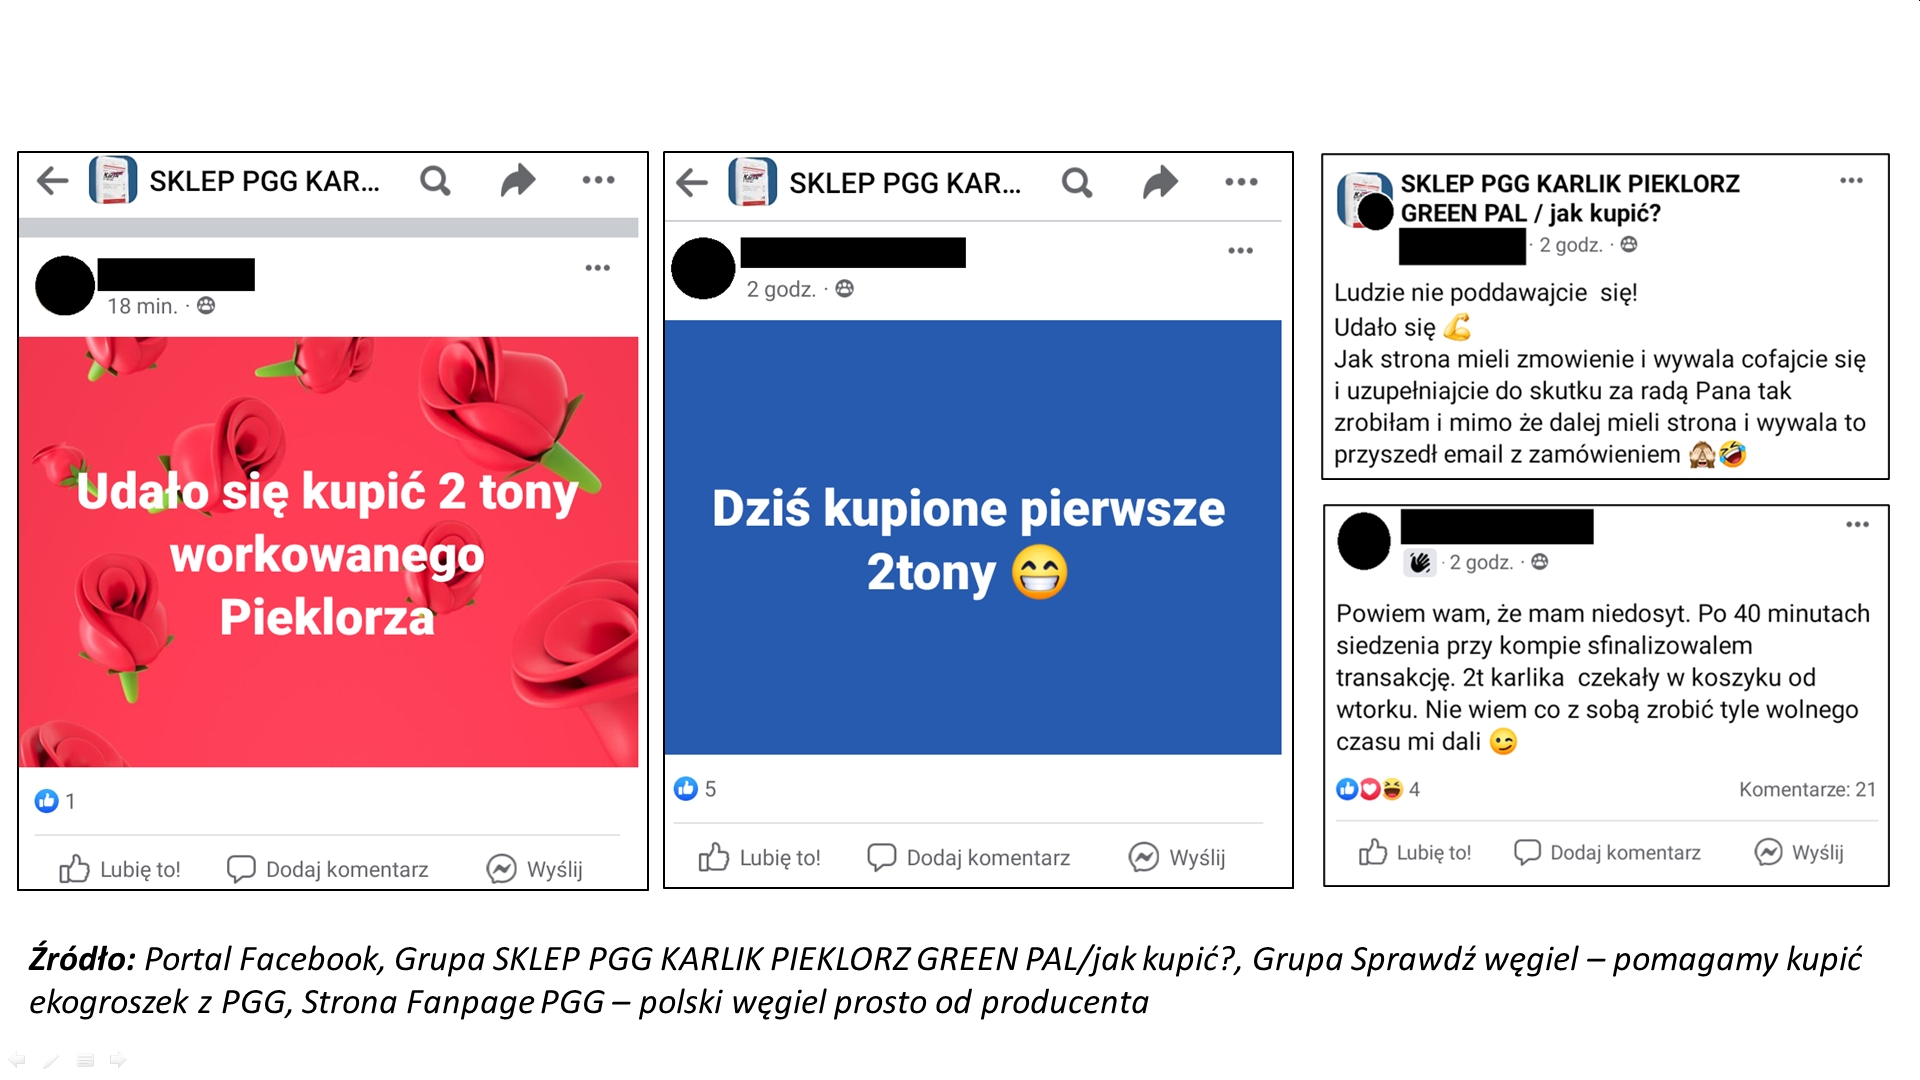Toggle Lubię to! on the 'Powiem wam' post

(x=1415, y=852)
